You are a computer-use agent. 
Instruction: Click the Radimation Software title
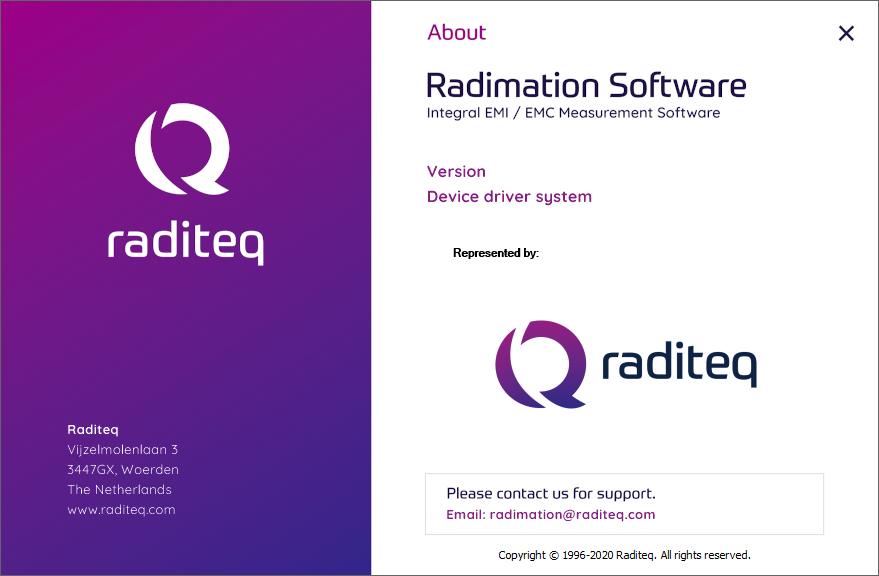point(586,85)
